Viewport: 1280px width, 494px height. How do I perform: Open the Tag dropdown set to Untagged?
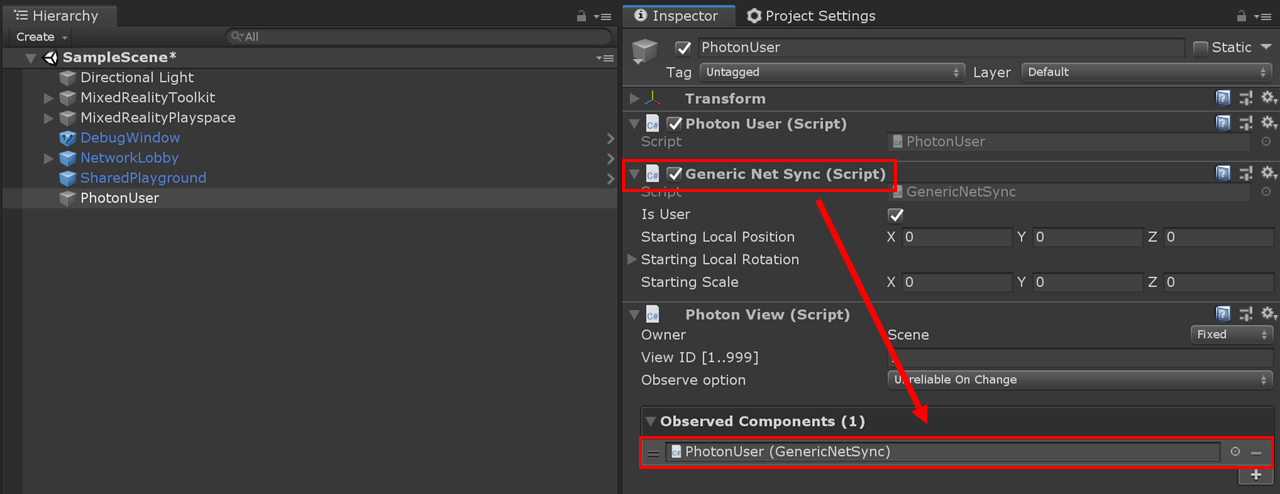click(x=832, y=72)
